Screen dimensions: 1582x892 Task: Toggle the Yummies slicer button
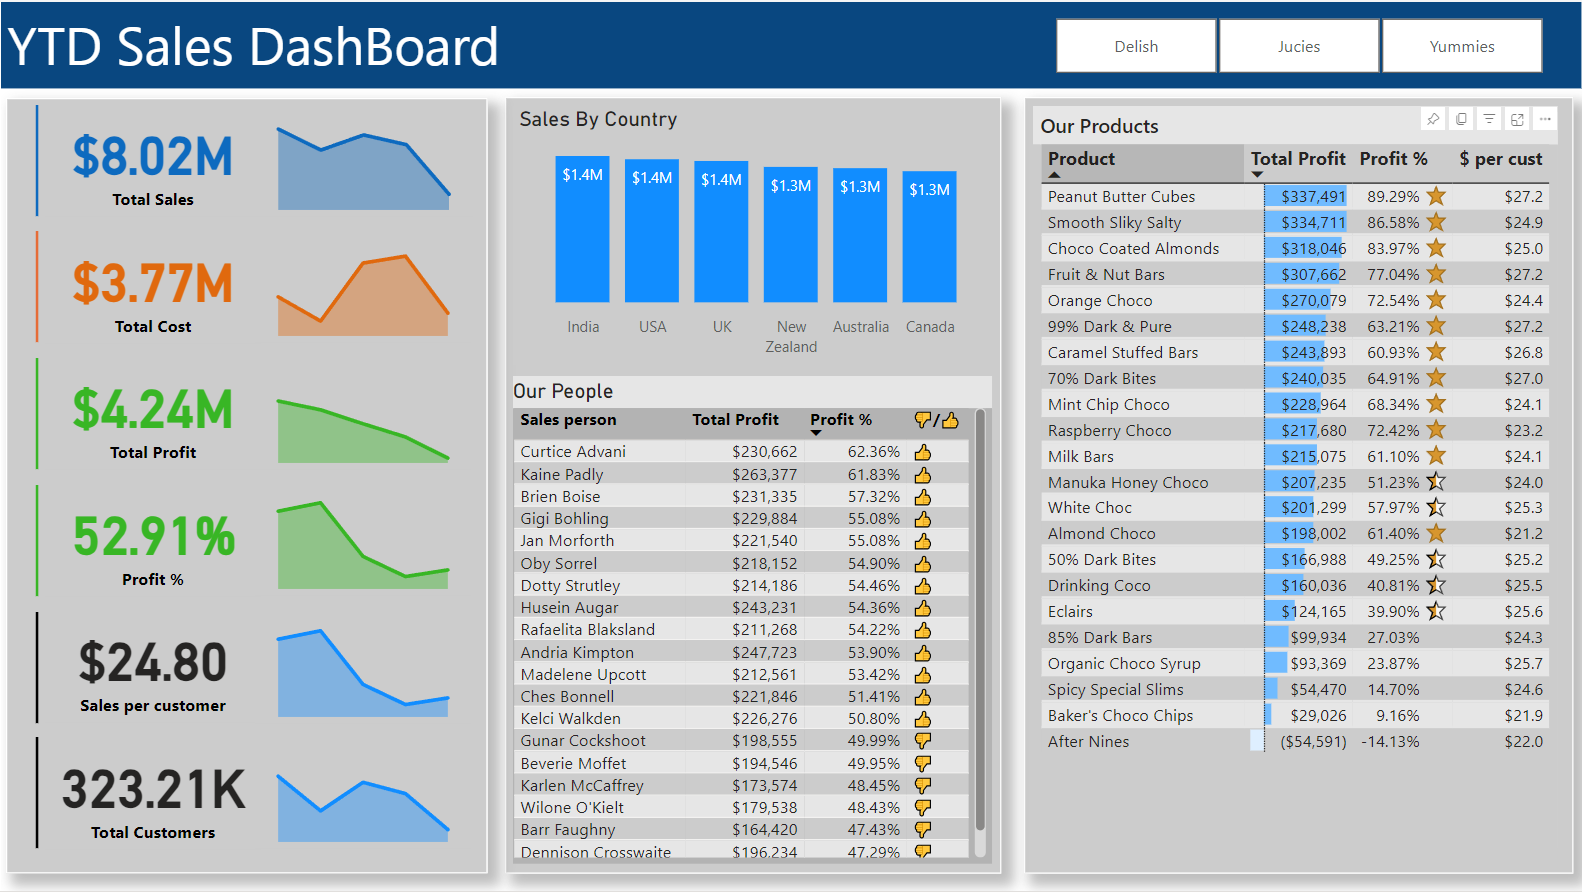click(1461, 46)
